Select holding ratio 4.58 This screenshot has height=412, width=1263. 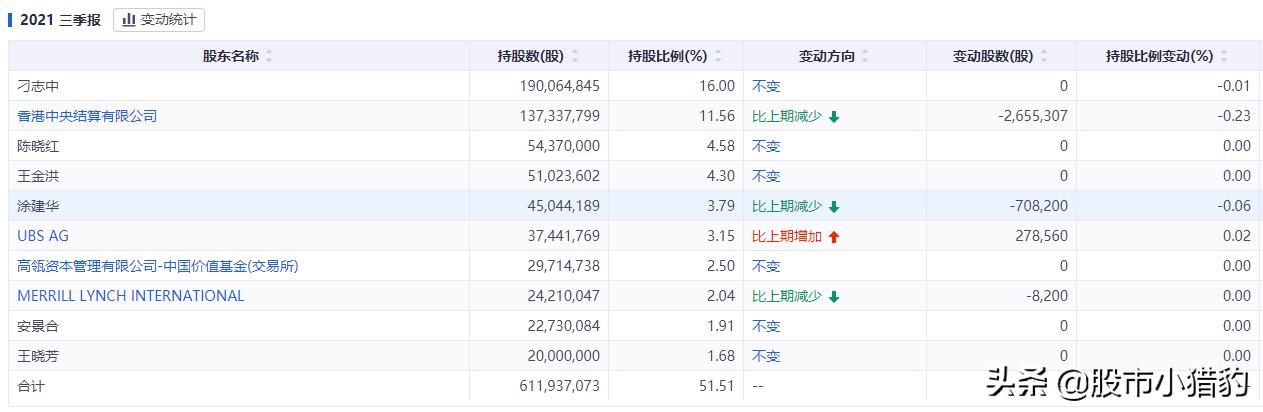pyautogui.click(x=721, y=146)
